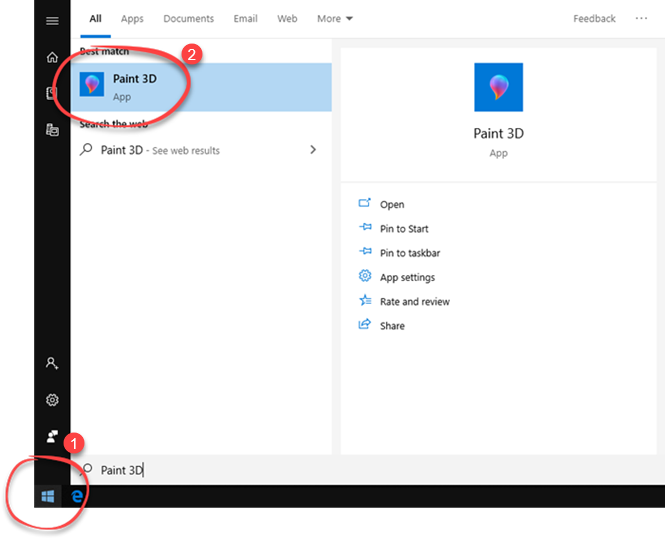Click Open in the Paint 3D panel
Viewport: 665px width, 540px height.
coord(392,205)
